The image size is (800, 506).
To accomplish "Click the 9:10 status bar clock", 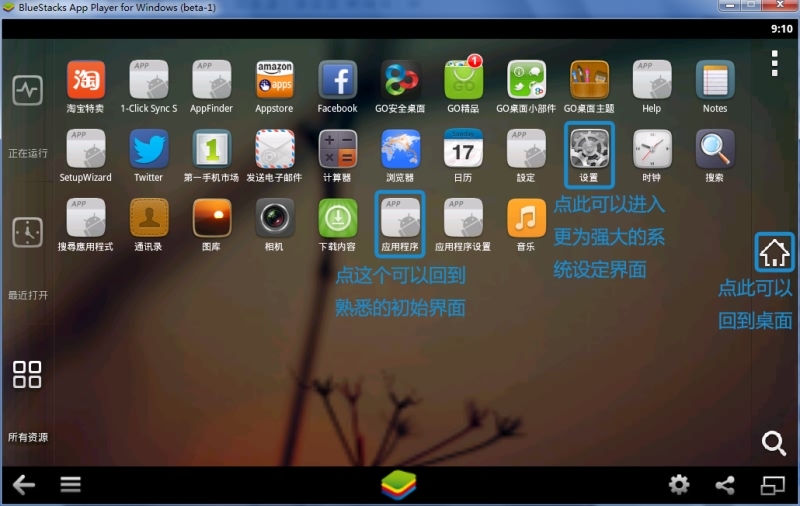I will [782, 29].
